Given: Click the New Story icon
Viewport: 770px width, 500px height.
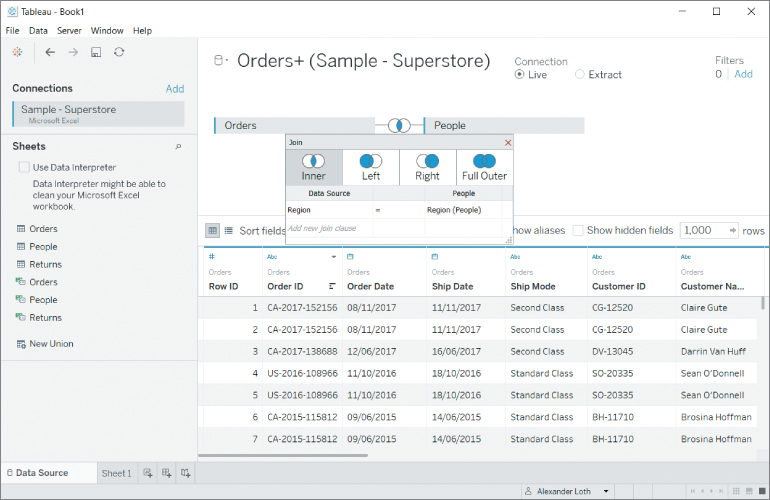Looking at the screenshot, I should [x=185, y=473].
